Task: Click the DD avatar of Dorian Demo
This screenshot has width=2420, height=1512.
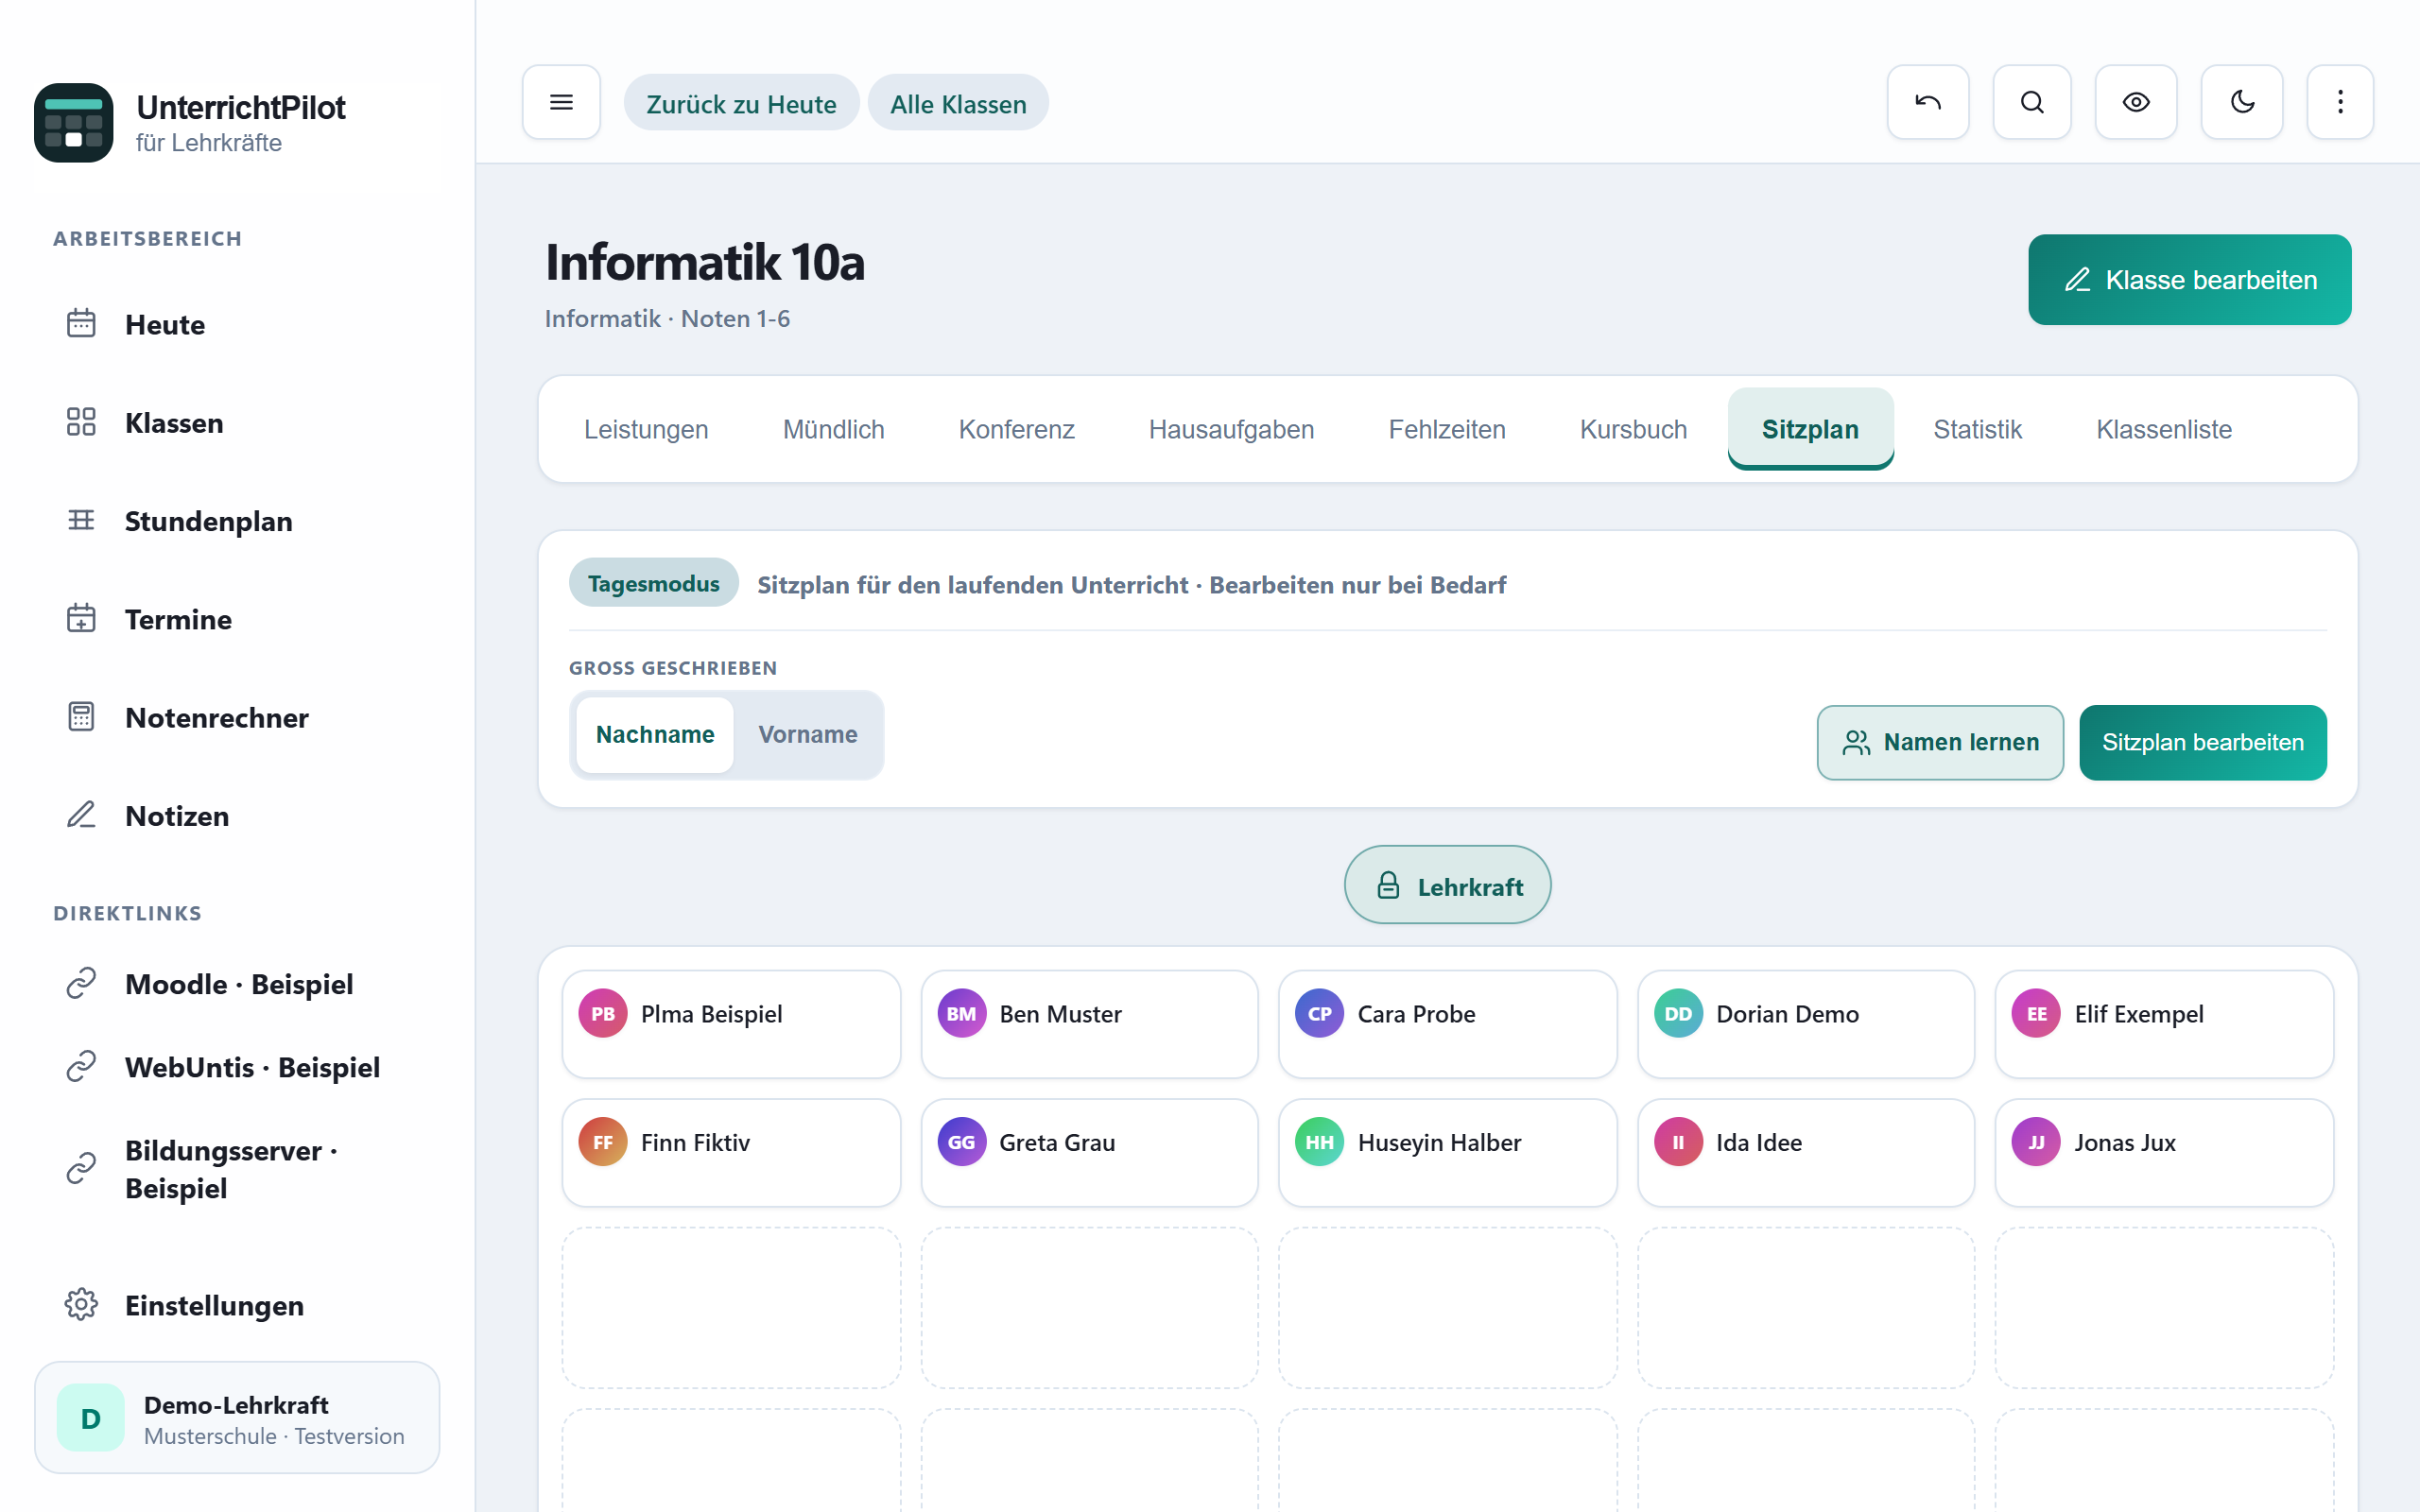Action: point(1678,1013)
